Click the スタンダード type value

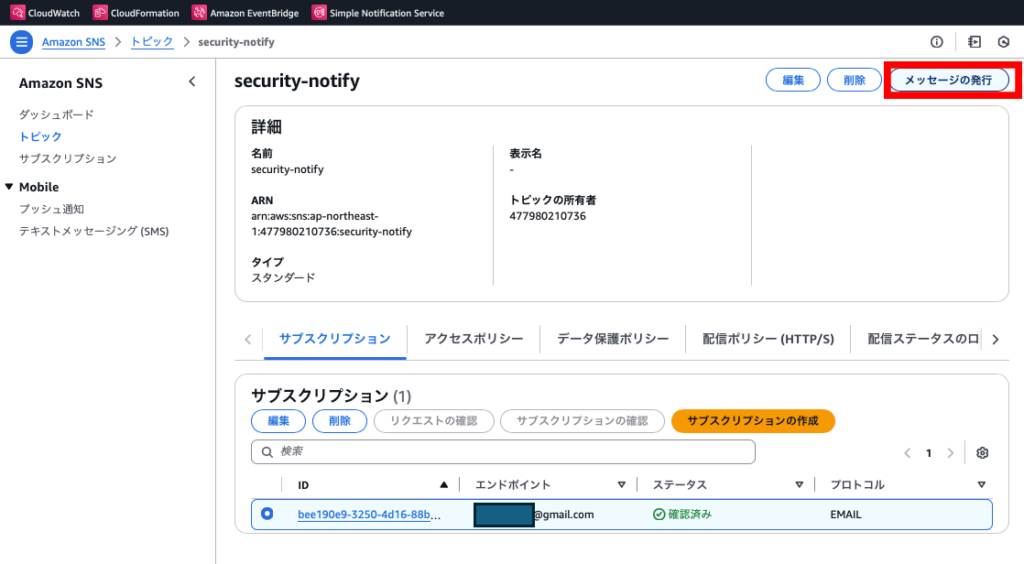[x=283, y=277]
